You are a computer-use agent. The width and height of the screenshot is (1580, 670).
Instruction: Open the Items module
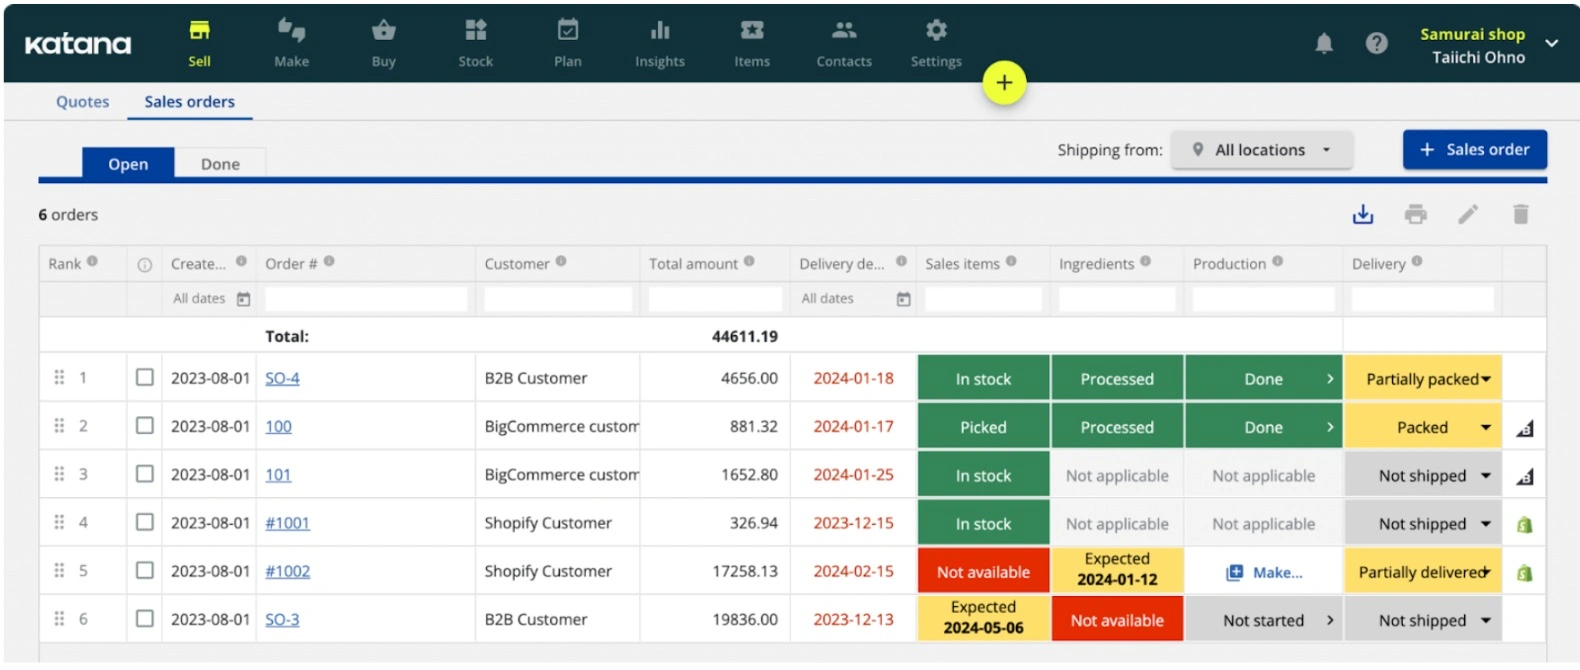(752, 44)
